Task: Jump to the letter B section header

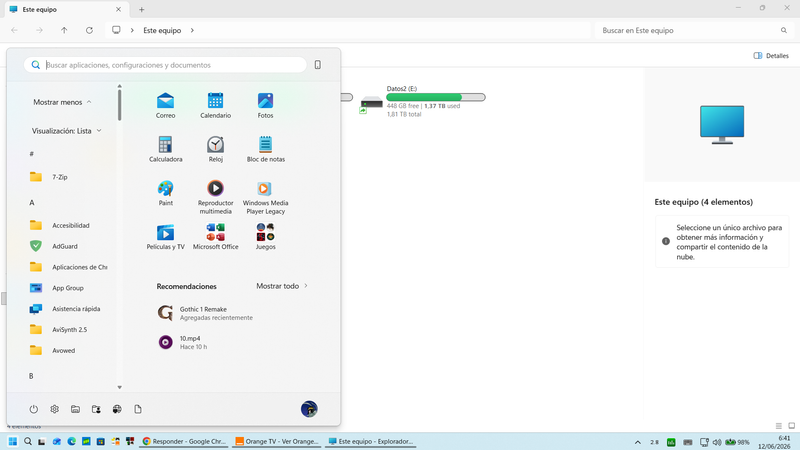Action: pyautogui.click(x=31, y=376)
